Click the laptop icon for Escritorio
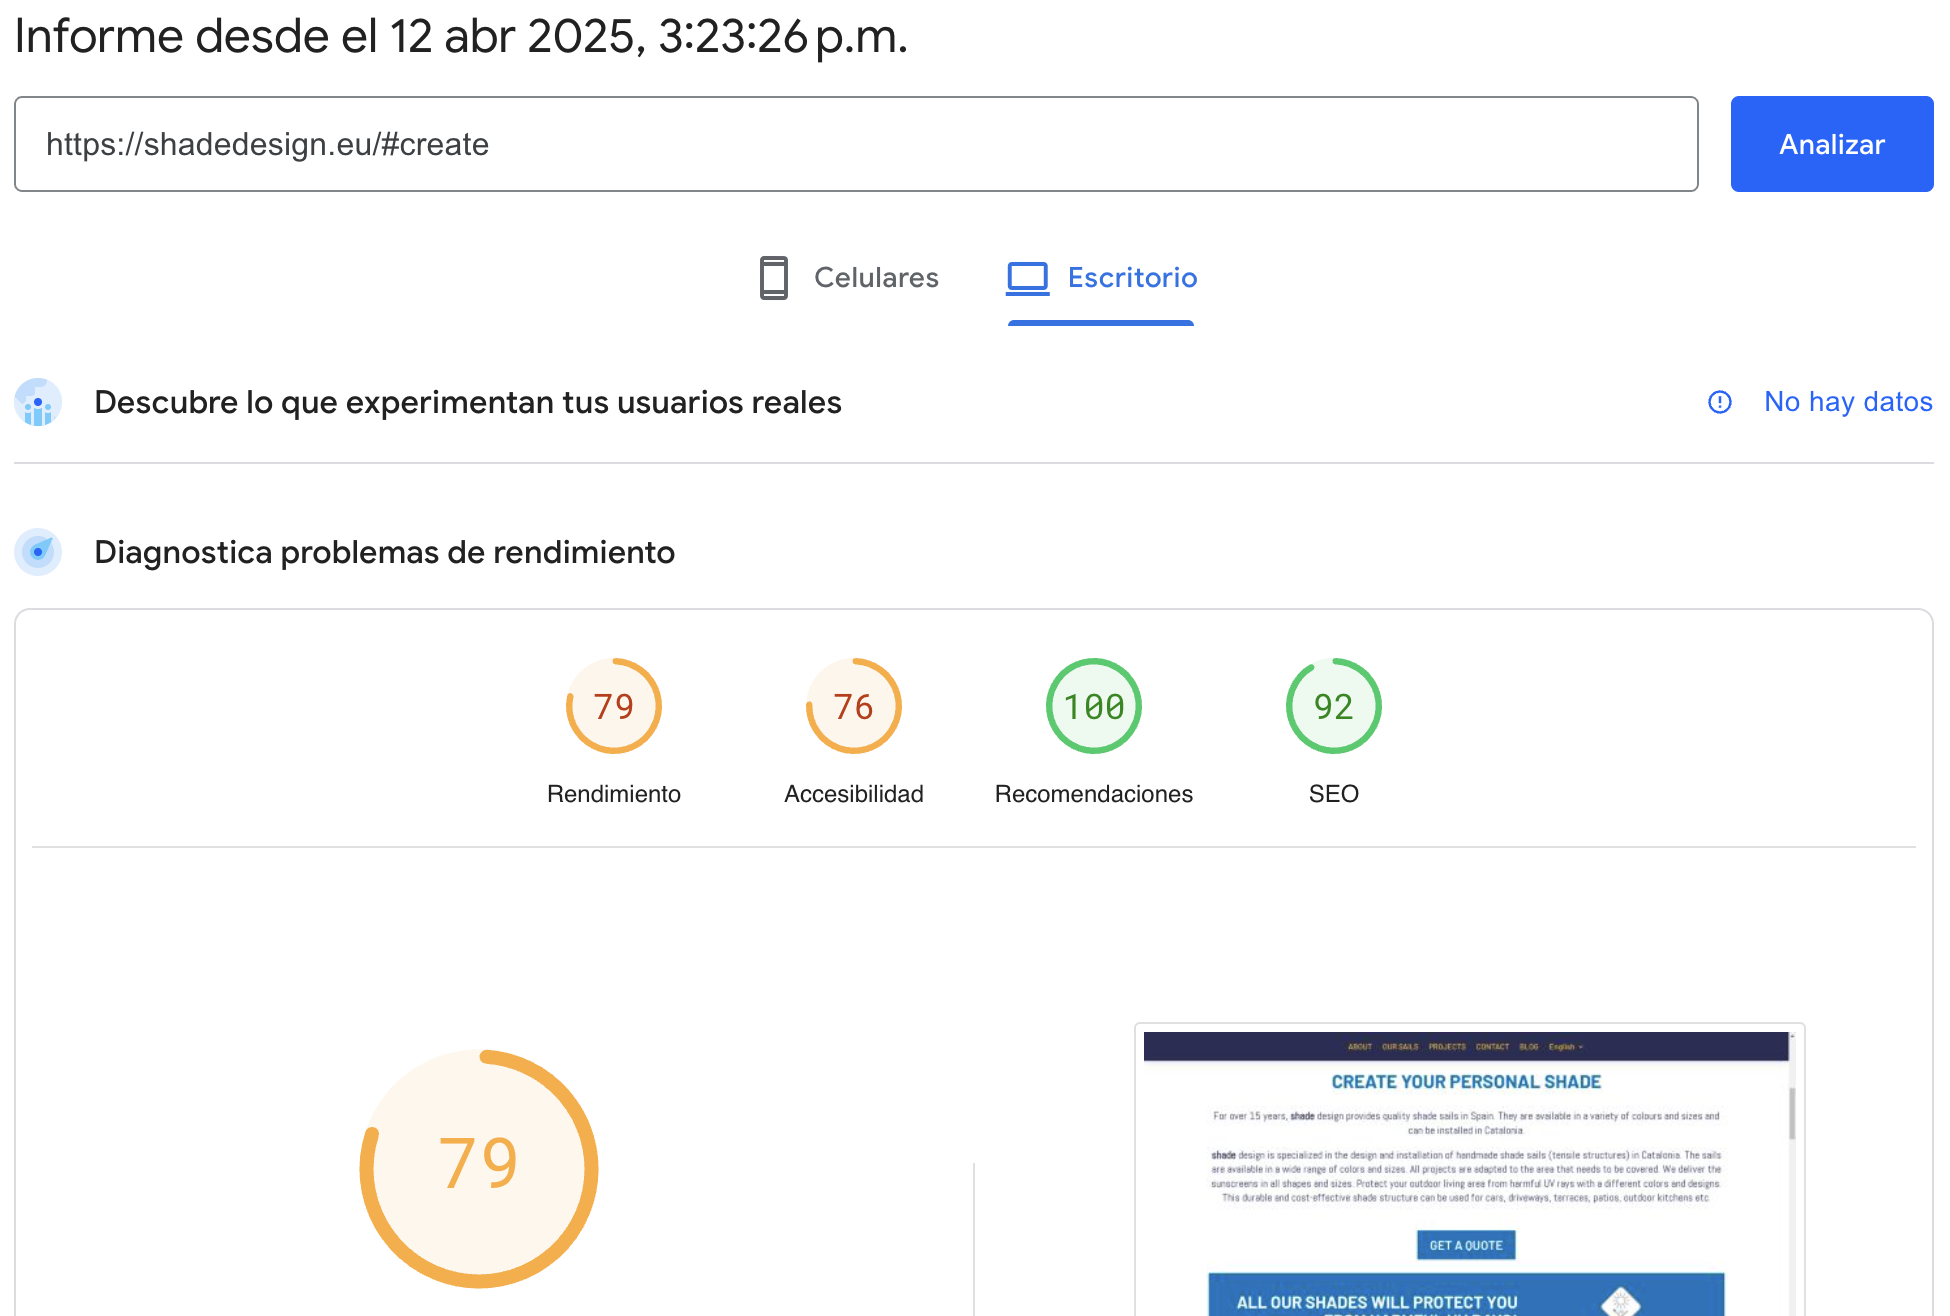The width and height of the screenshot is (1950, 1316). pos(1027,277)
